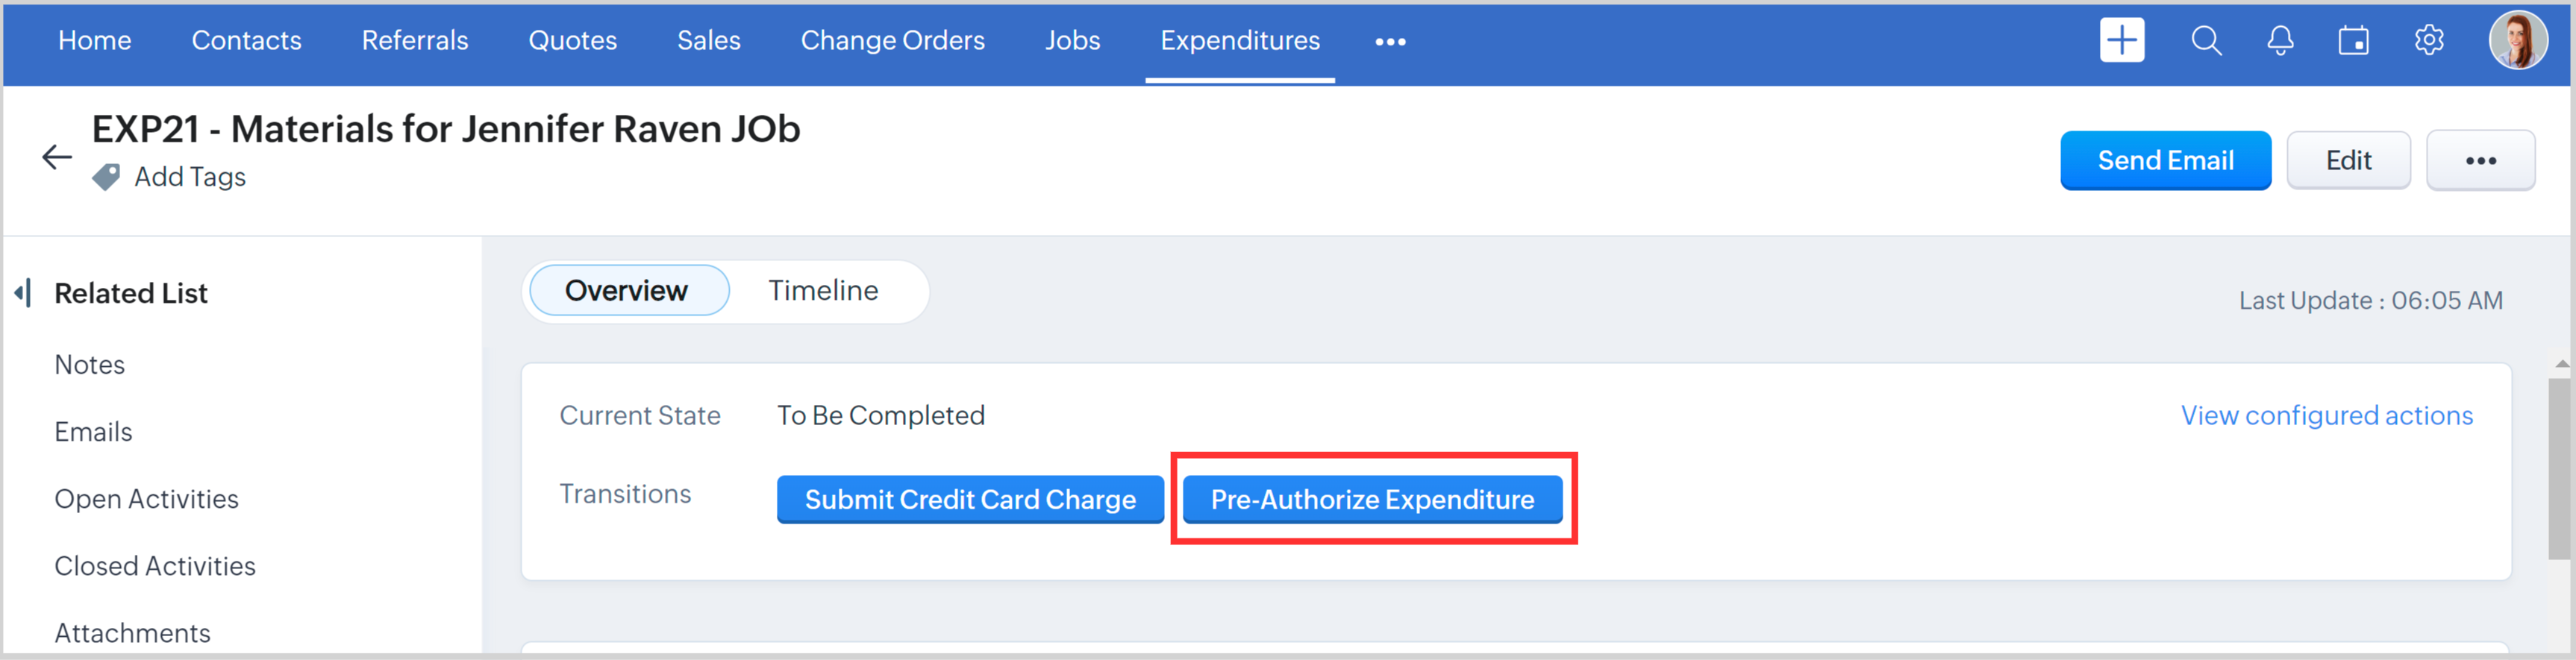Open the more actions ellipsis next to Edit
The image size is (2576, 660).
coord(2480,161)
